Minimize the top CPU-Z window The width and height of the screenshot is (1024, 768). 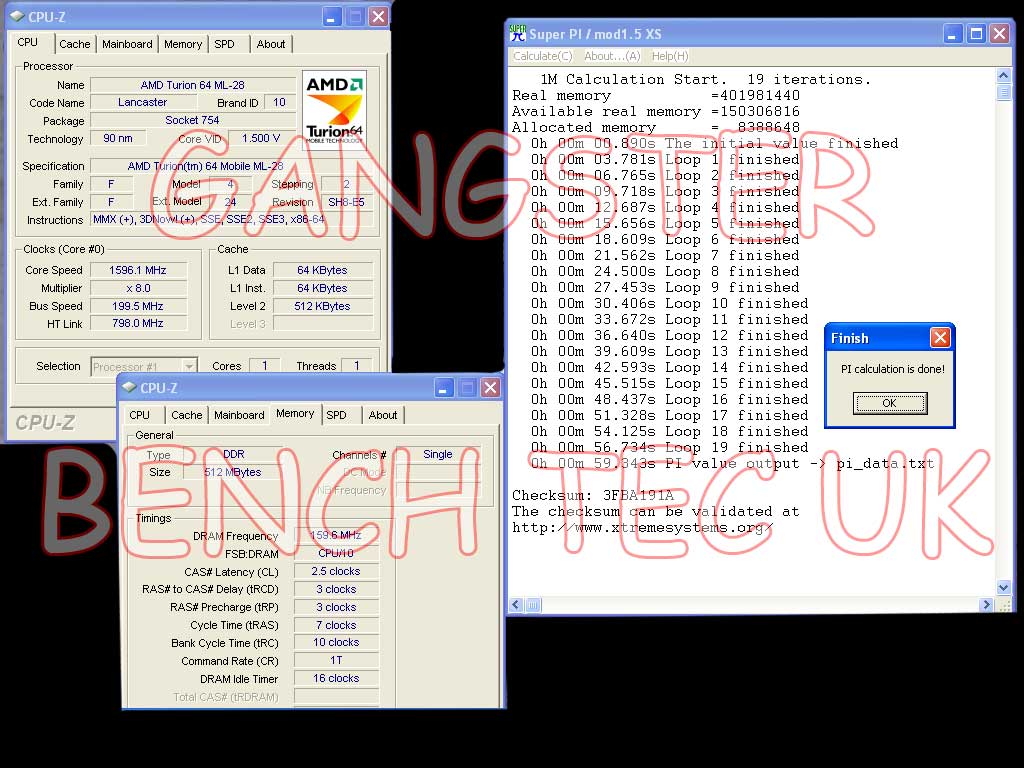332,16
